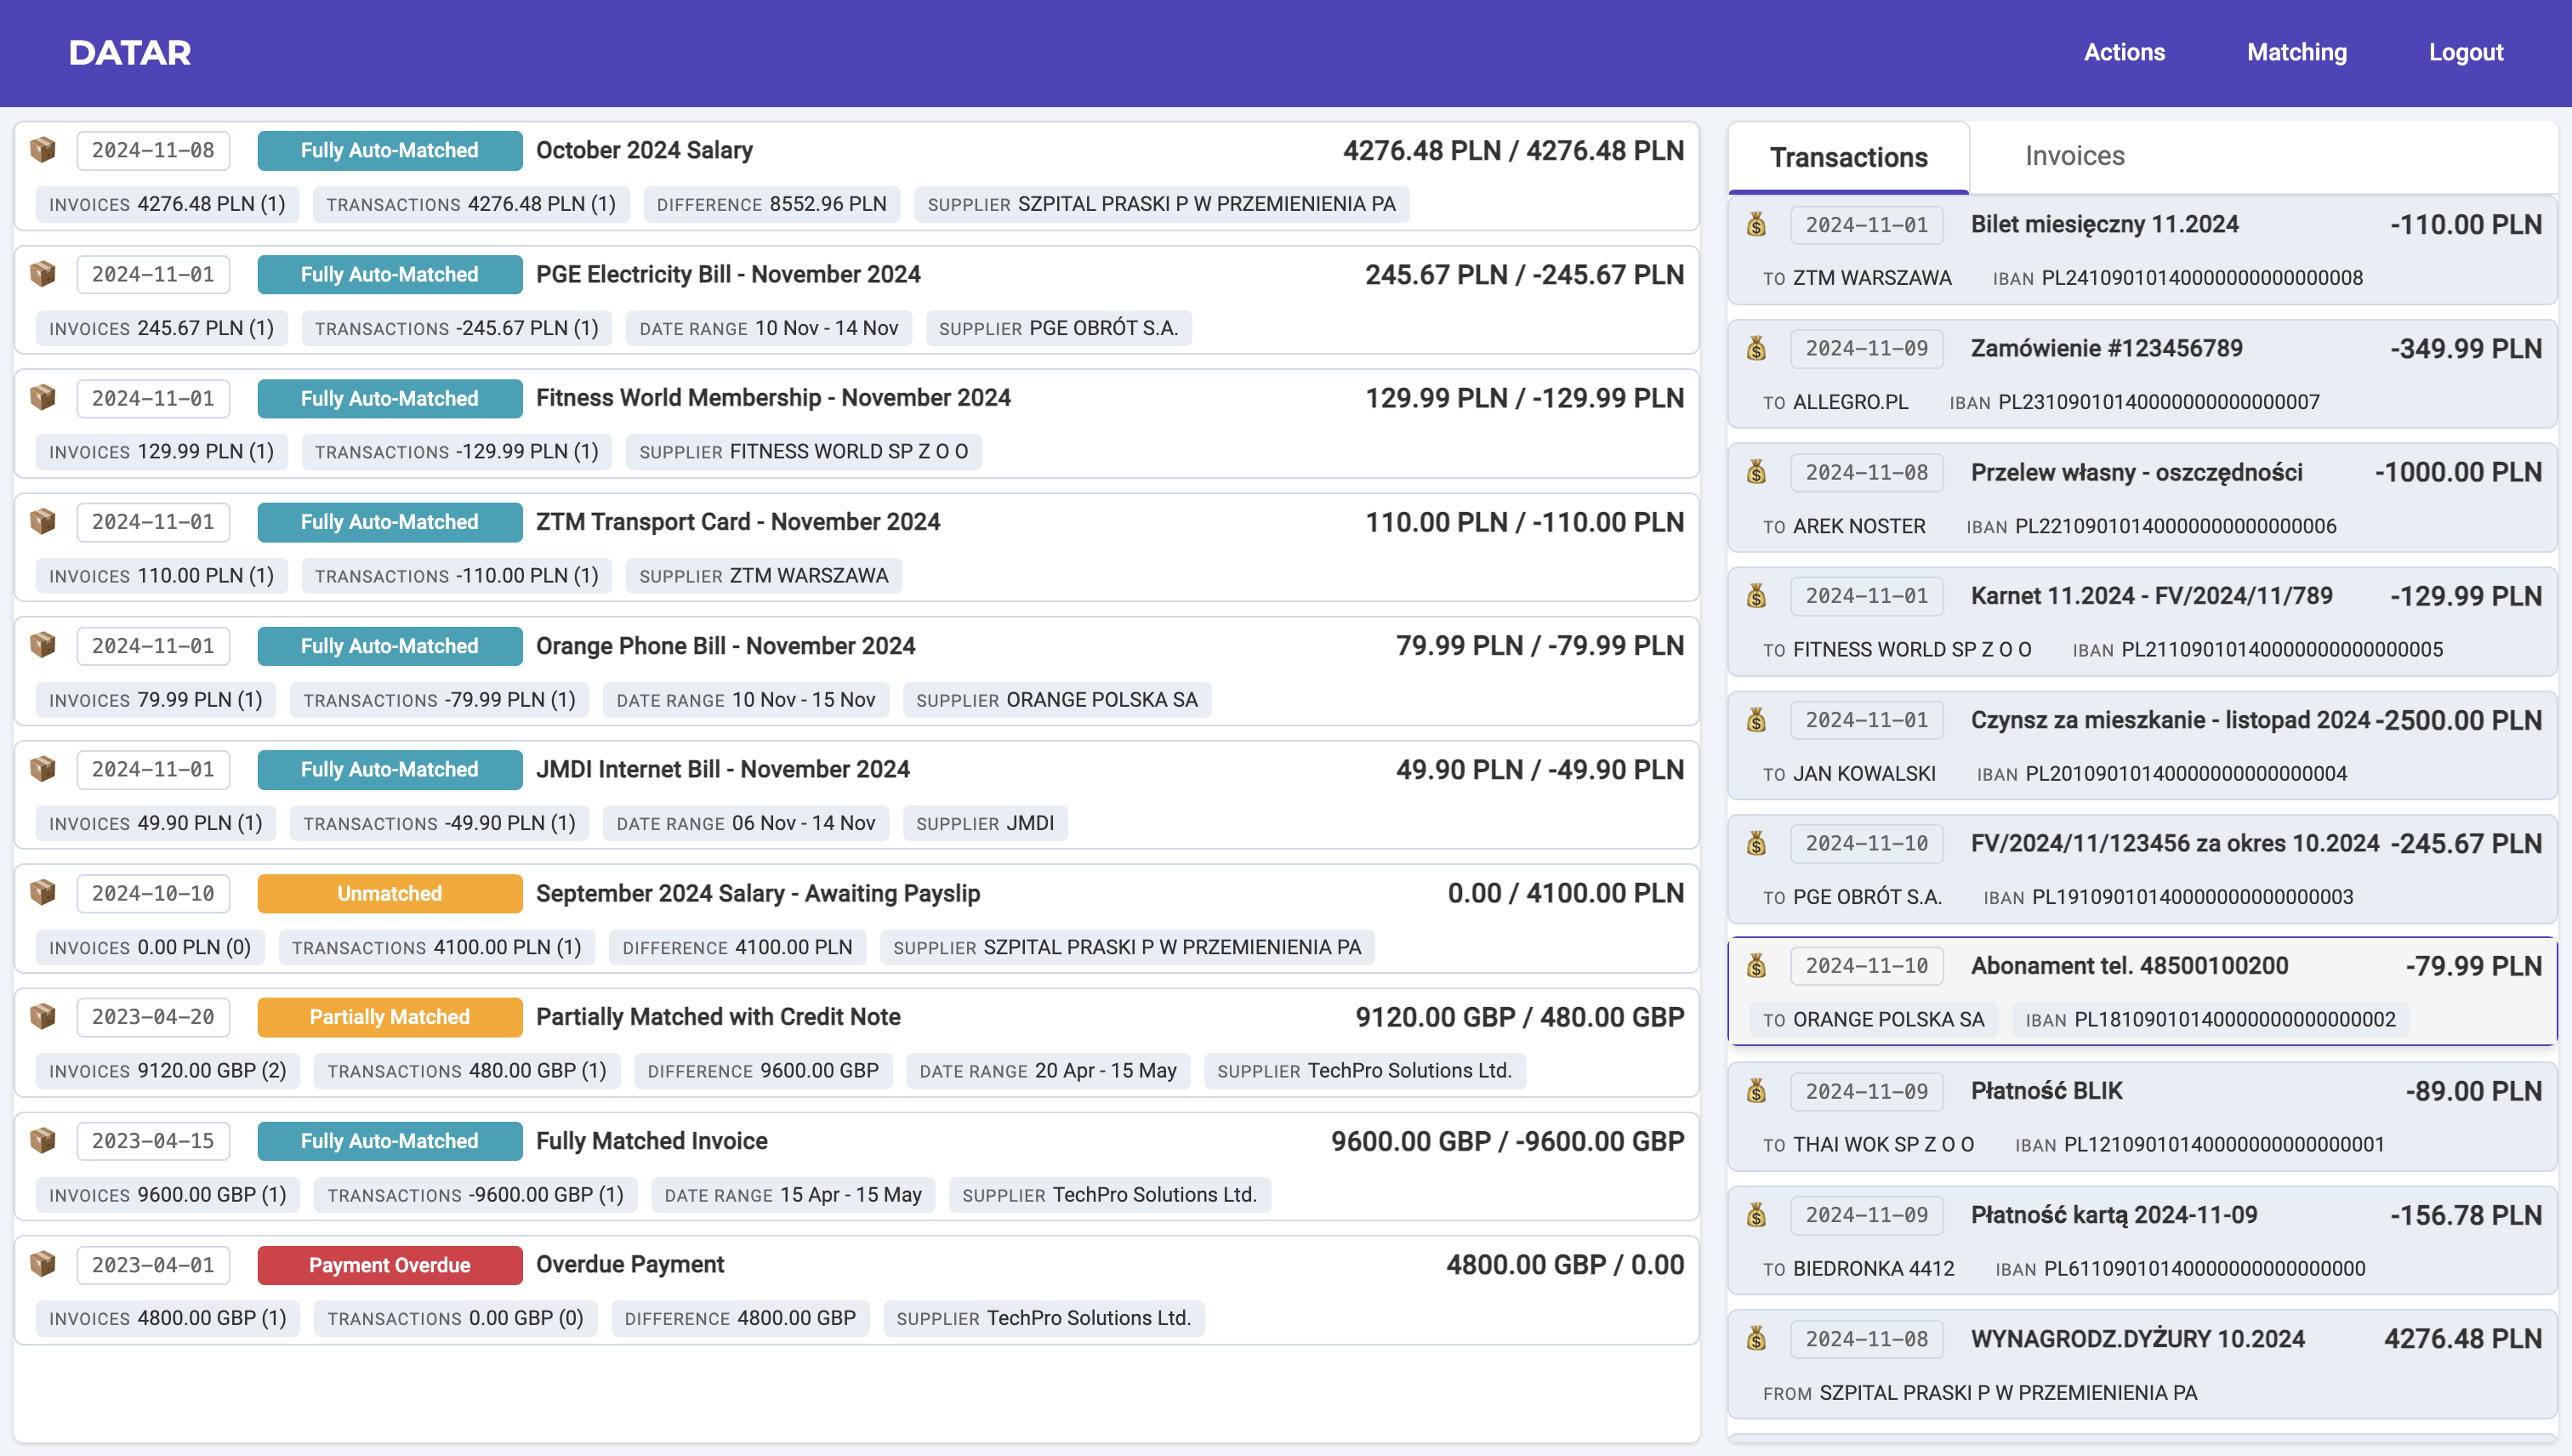
Task: Click the package icon of Overdue Payment
Action: (x=42, y=1265)
